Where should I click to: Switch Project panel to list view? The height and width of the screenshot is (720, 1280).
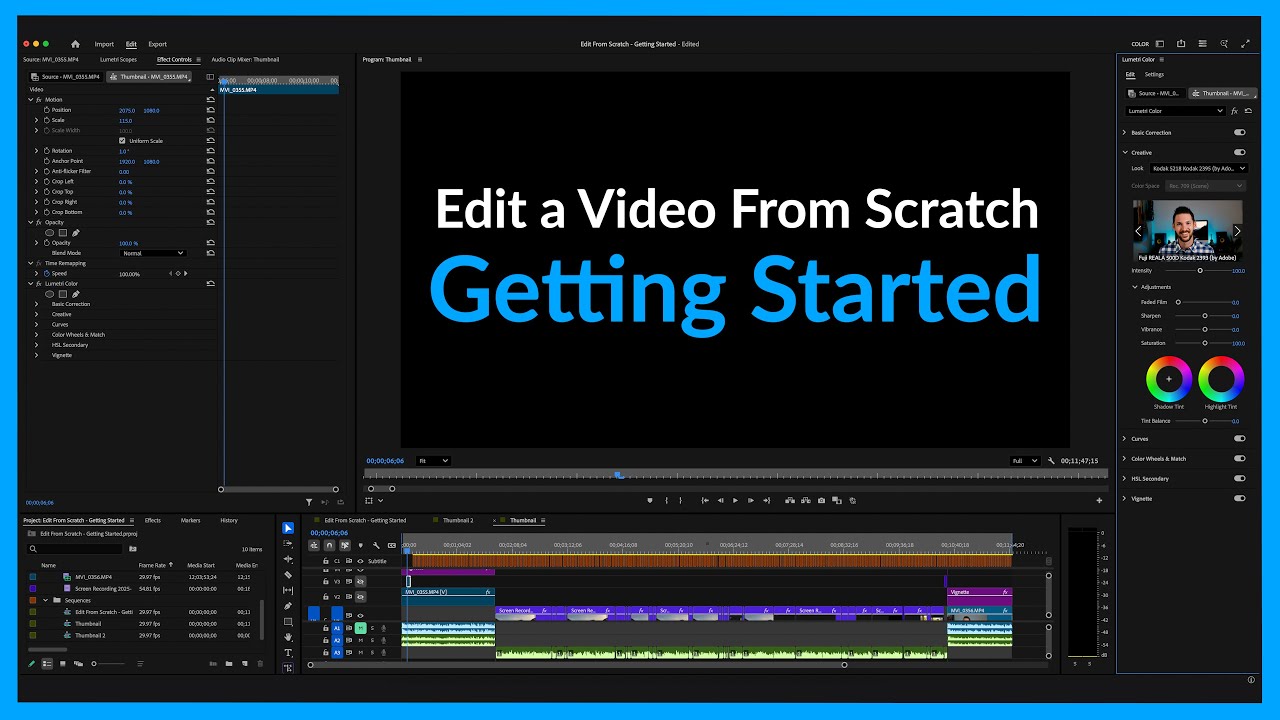coord(47,664)
